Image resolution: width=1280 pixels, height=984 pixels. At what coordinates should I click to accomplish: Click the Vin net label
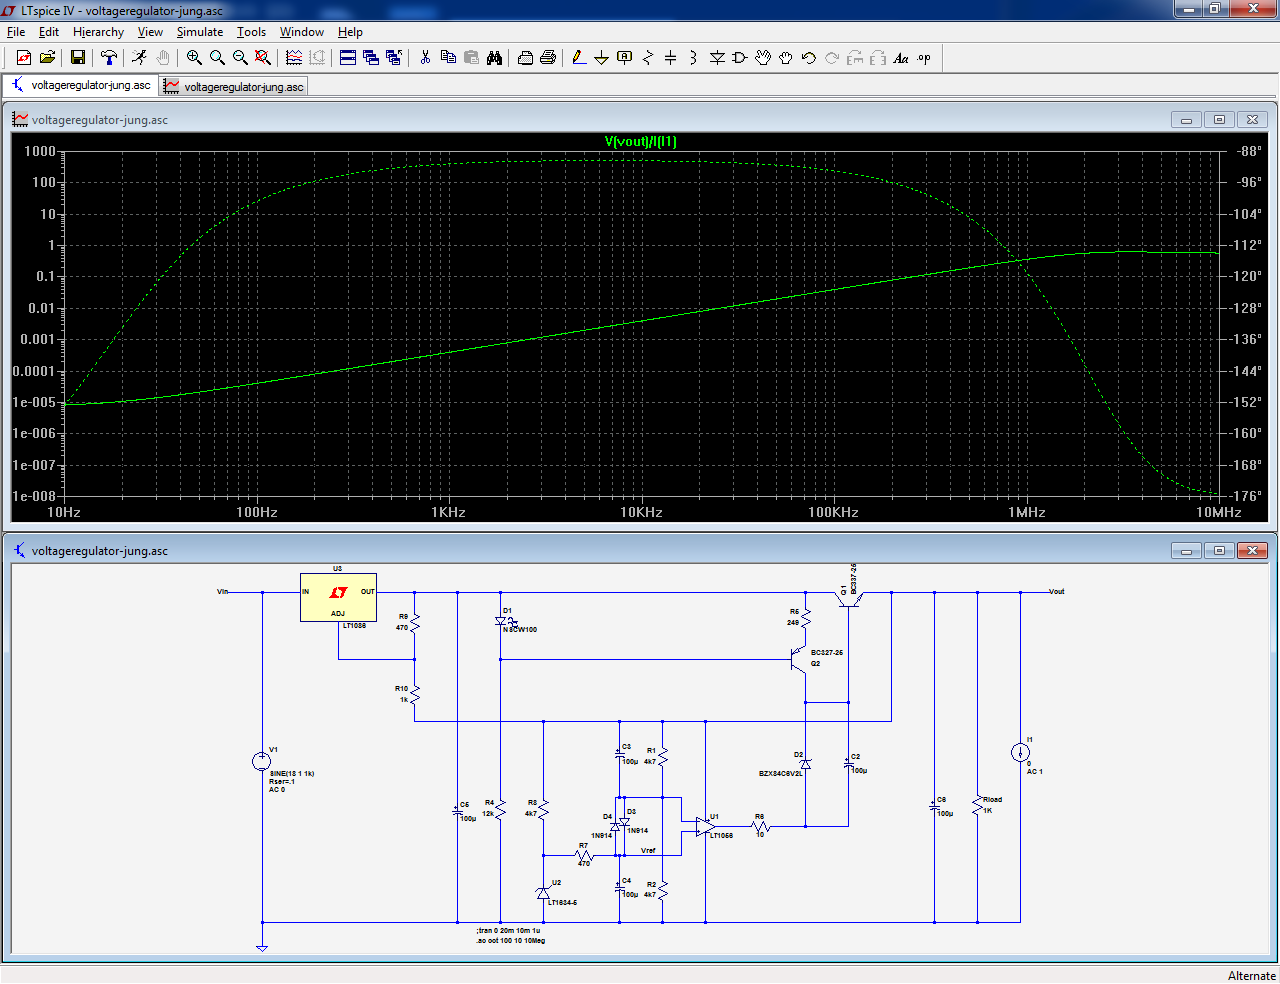[223, 591]
